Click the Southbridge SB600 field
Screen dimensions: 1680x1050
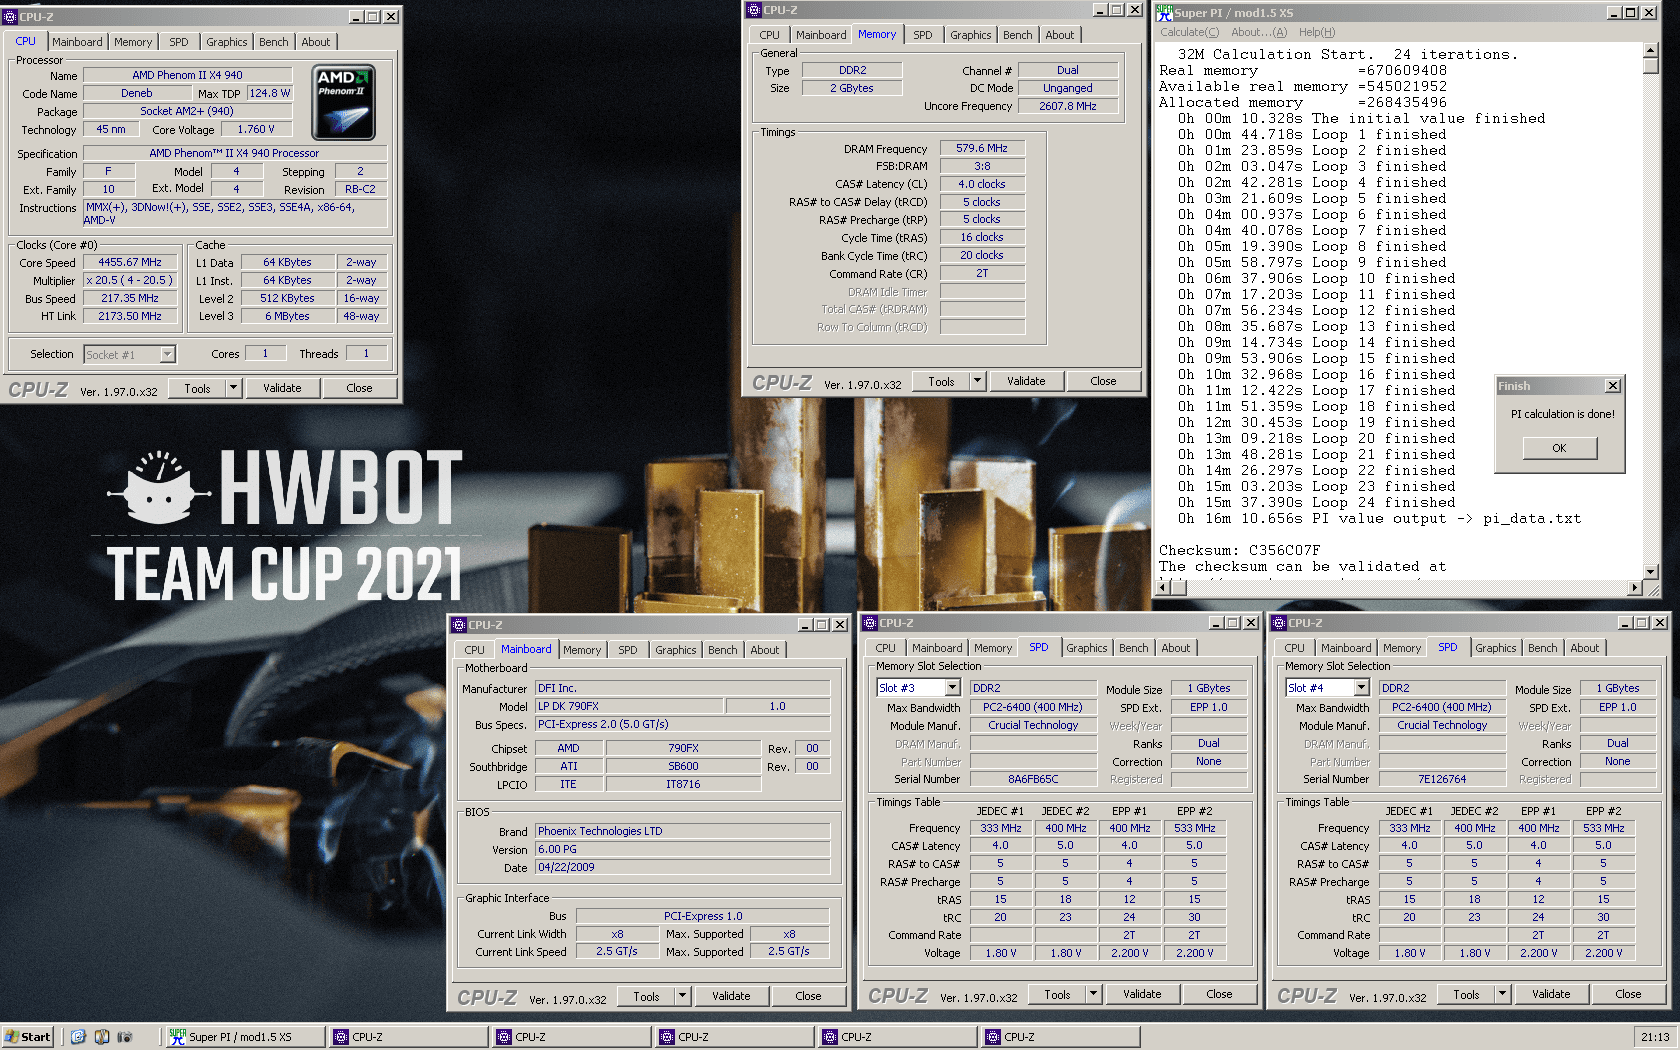point(683,766)
